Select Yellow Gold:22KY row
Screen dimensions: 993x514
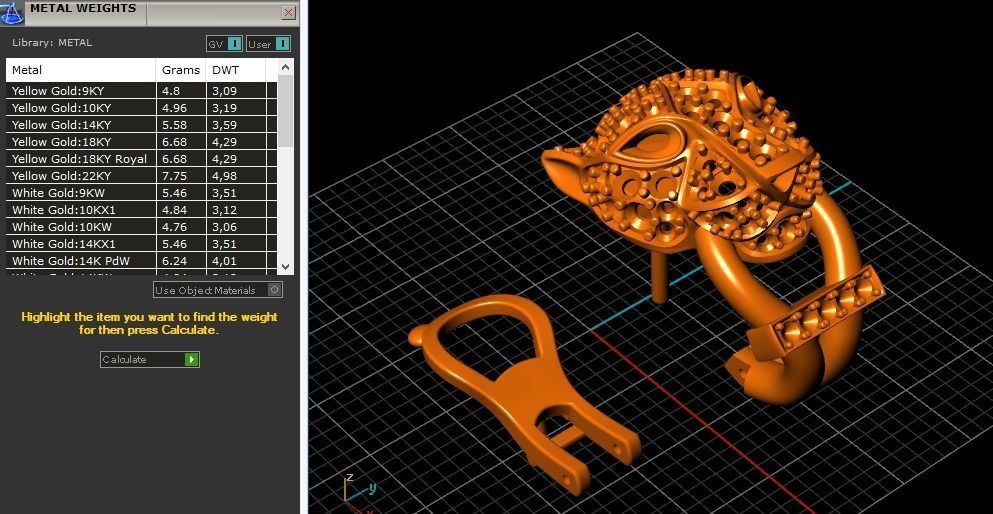(x=142, y=176)
